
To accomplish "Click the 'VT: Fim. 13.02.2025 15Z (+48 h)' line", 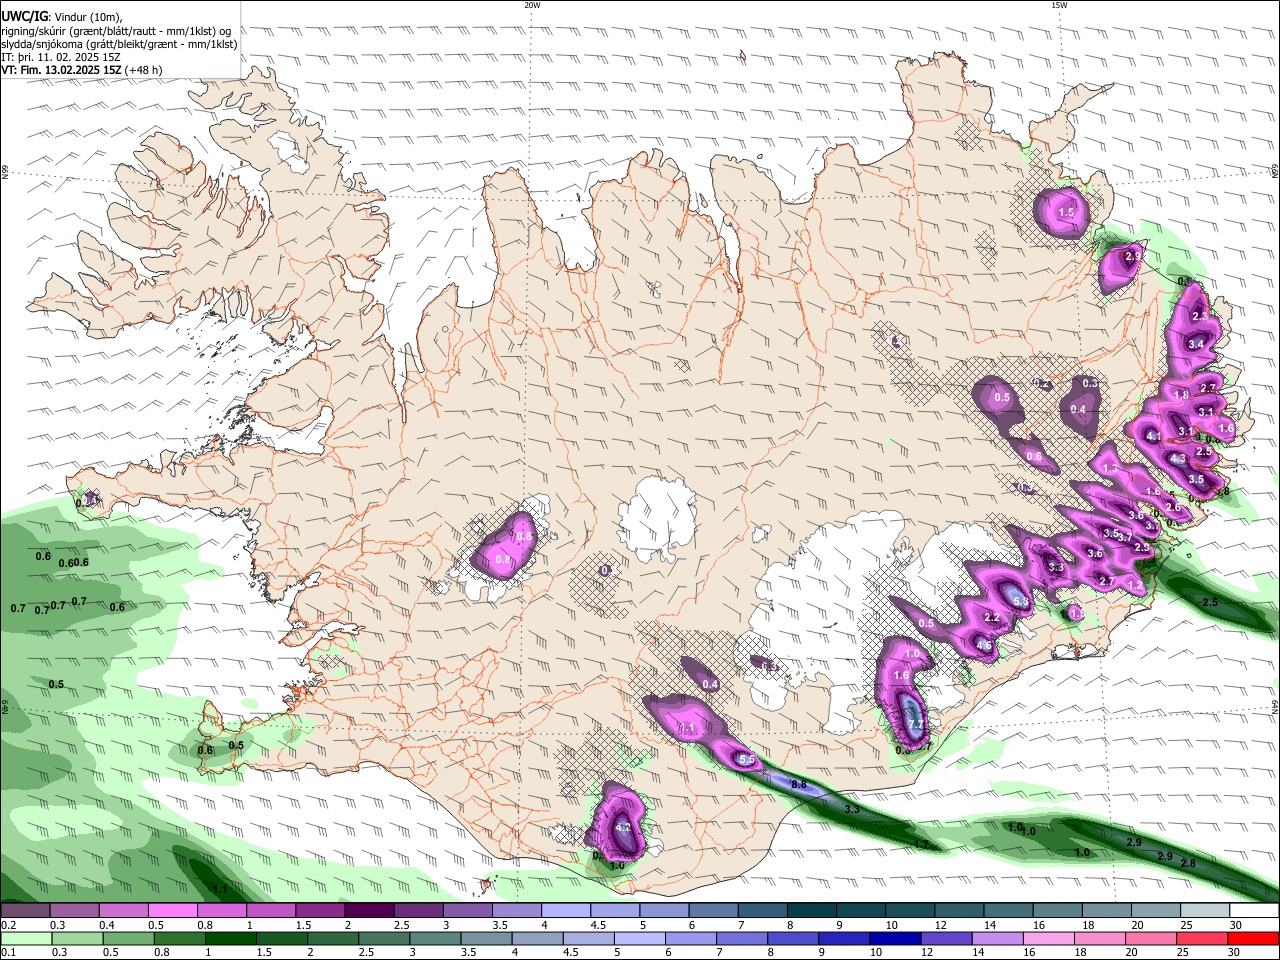I will coord(82,70).
